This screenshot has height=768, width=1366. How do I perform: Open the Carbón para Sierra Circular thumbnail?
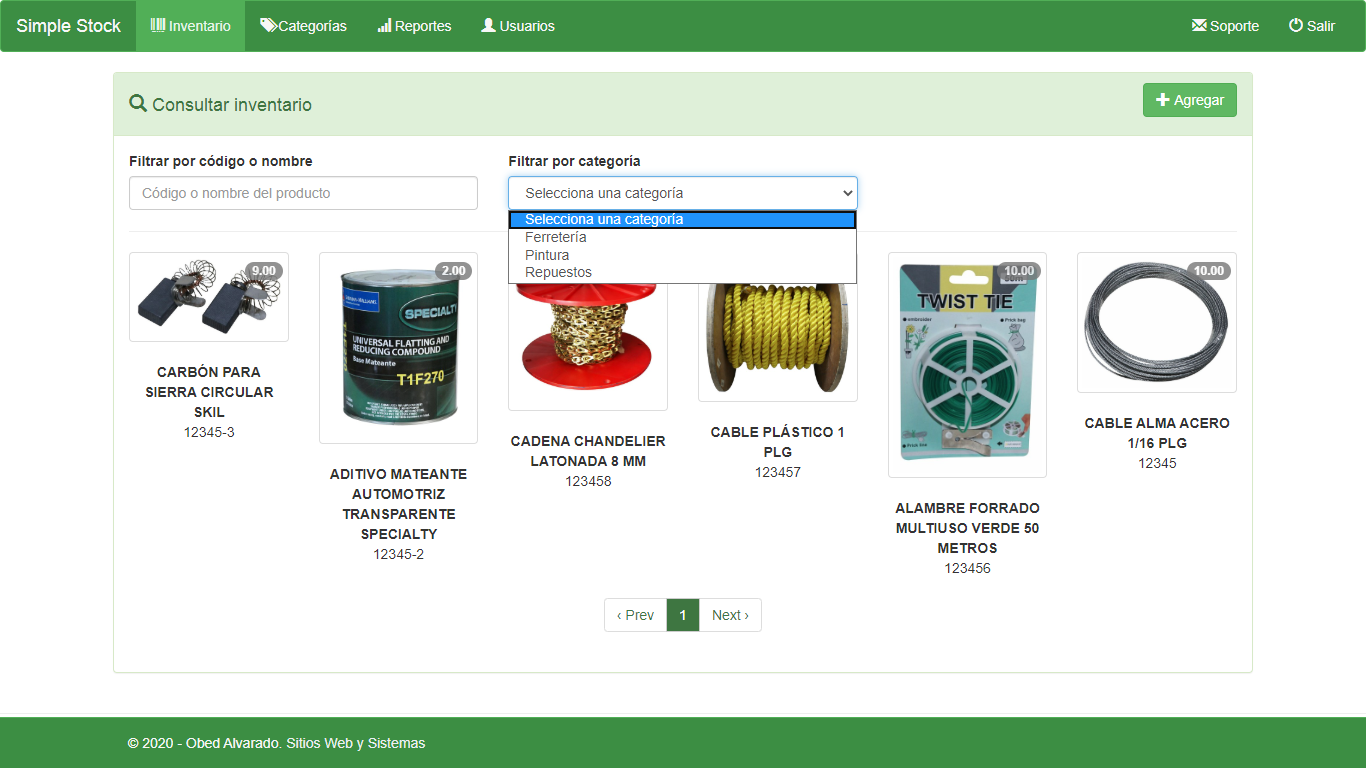pos(209,297)
